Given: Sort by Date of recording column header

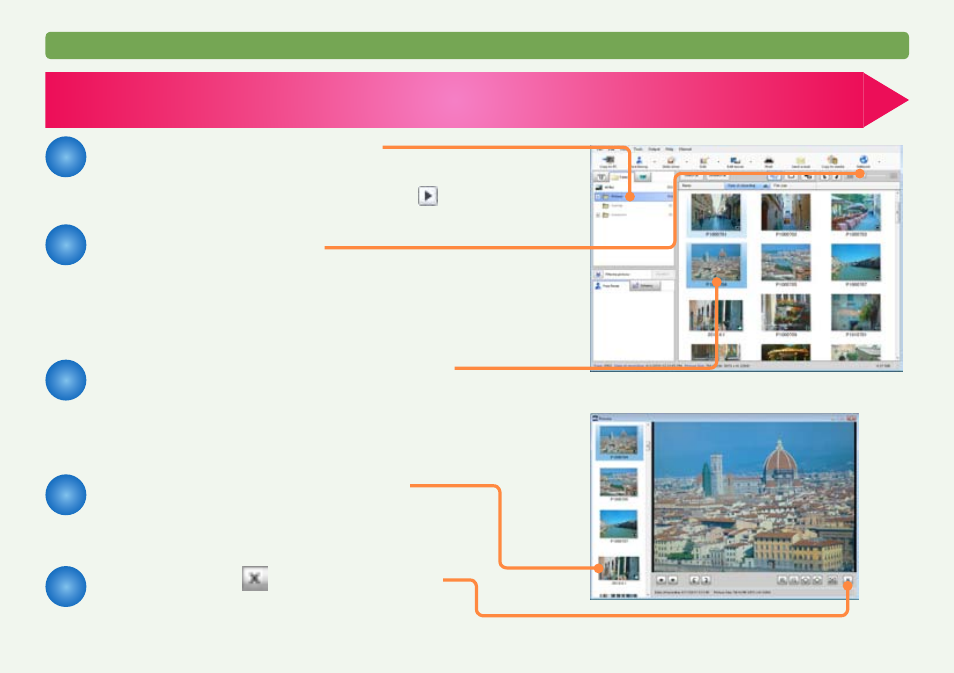Looking at the screenshot, I should coord(746,186).
